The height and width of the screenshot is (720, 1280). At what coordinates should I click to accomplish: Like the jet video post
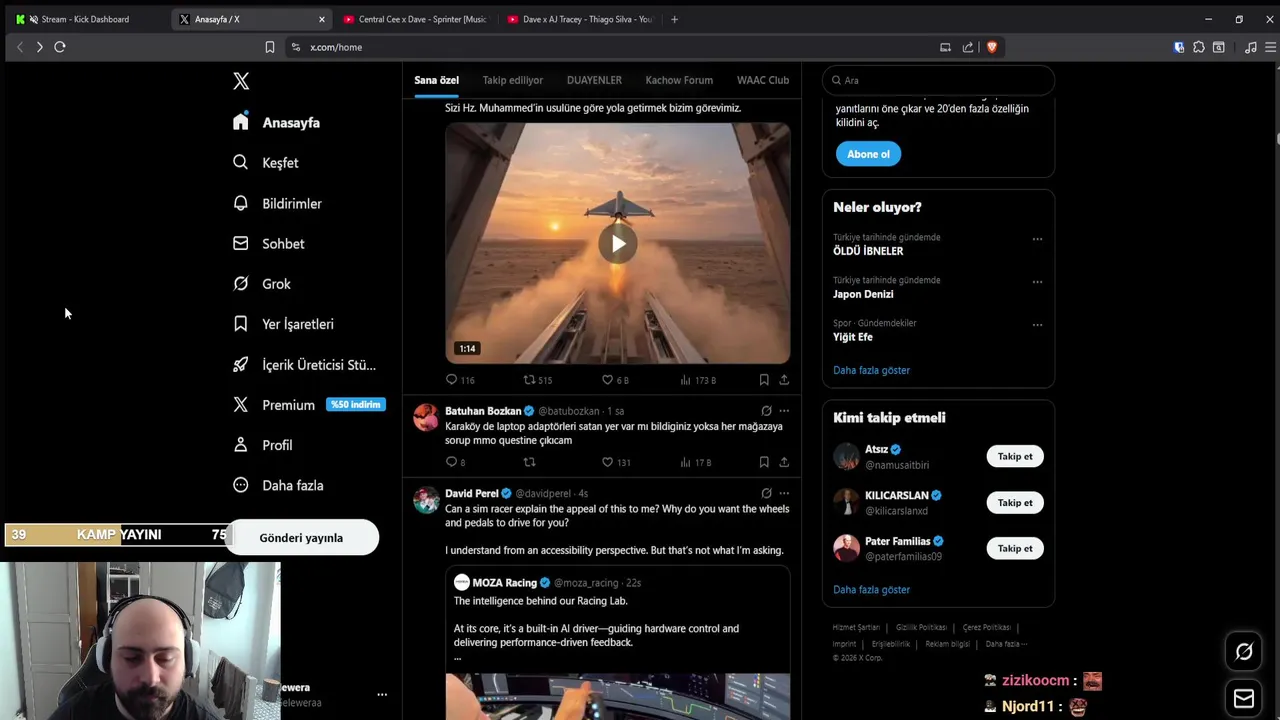coord(615,380)
